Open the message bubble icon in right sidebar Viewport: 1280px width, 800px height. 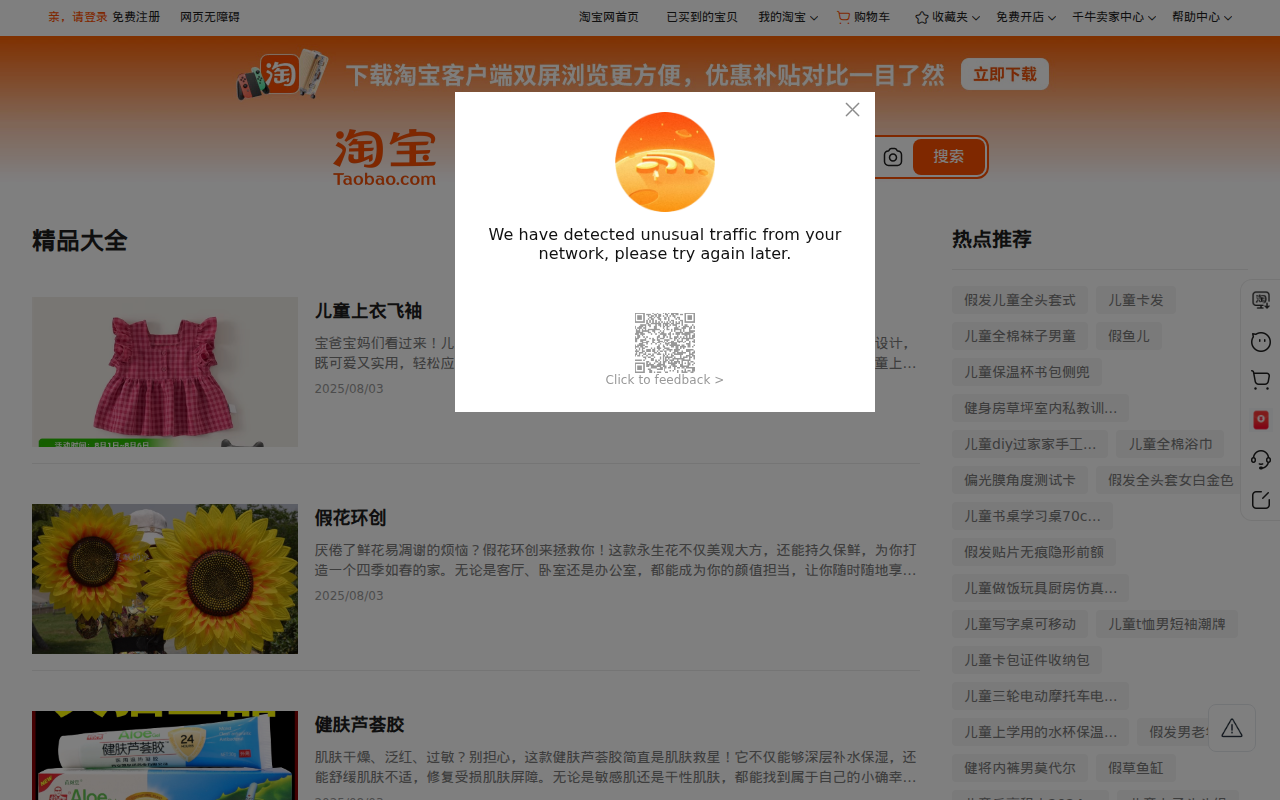point(1261,340)
